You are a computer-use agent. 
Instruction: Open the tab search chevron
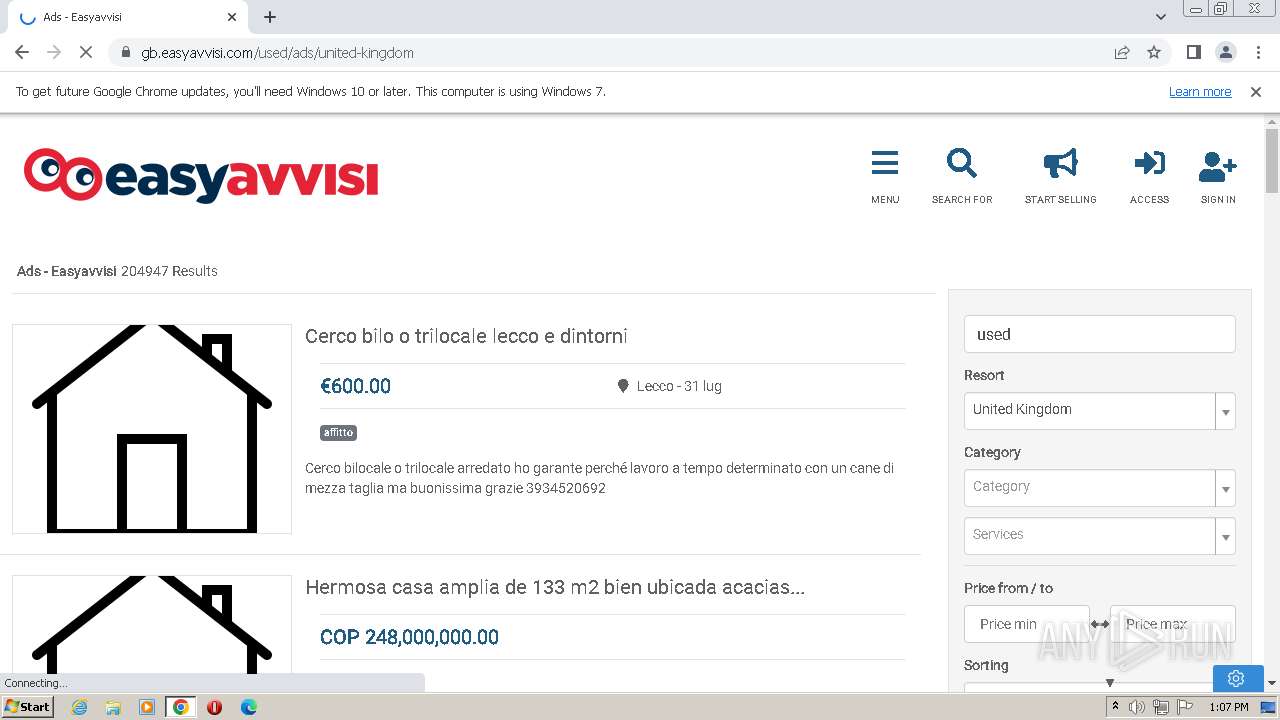(1161, 17)
